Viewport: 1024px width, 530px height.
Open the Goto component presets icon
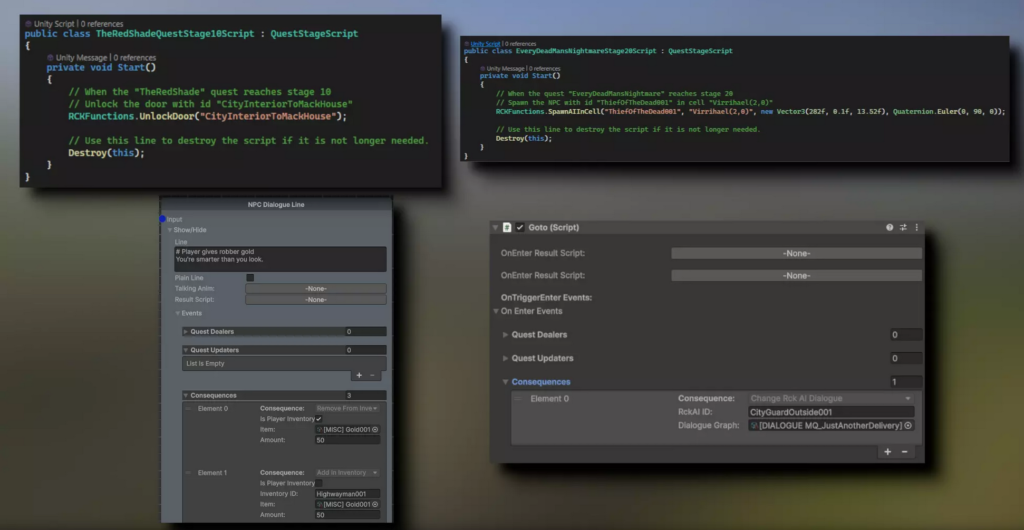[903, 228]
